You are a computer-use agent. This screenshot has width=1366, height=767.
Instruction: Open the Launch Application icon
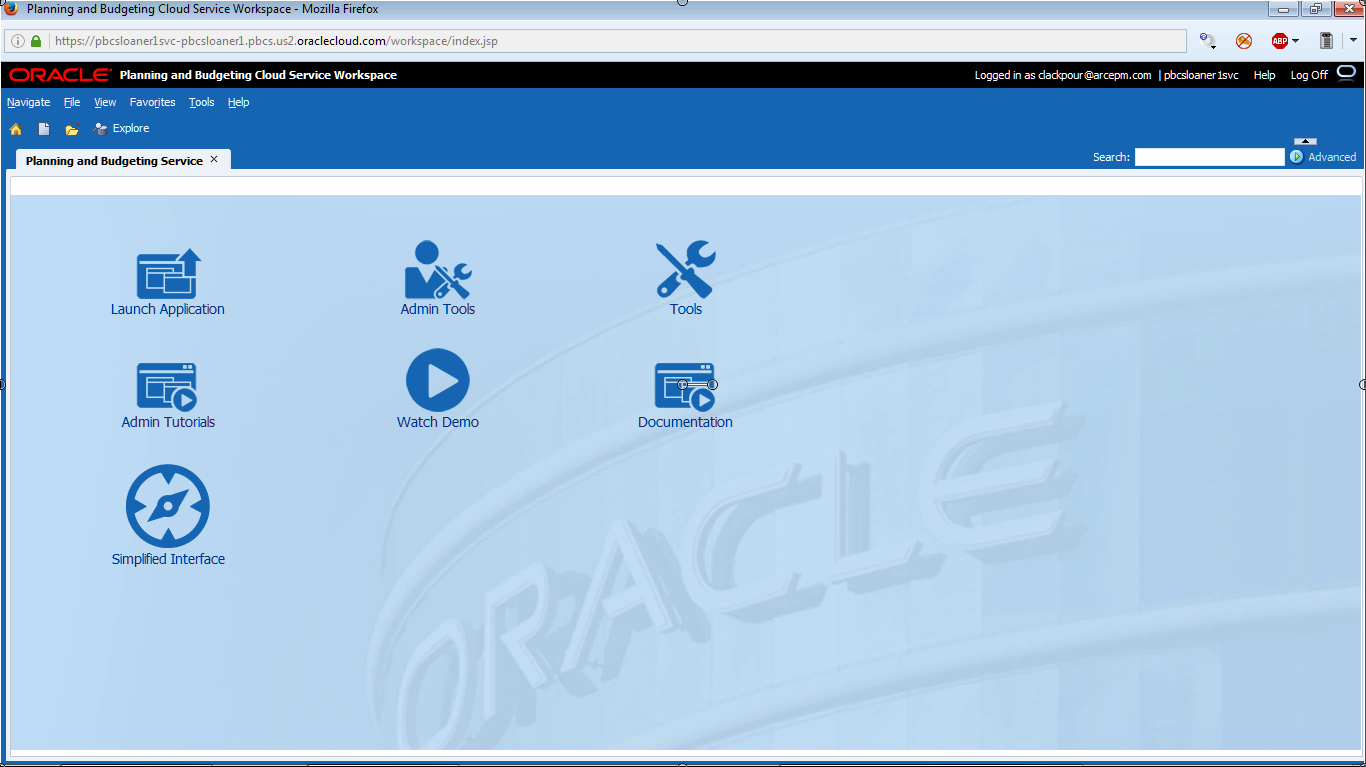point(169,273)
